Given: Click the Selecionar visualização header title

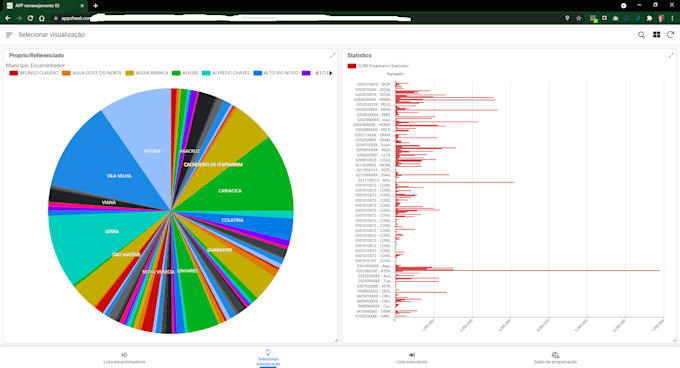Looking at the screenshot, I should tap(52, 35).
